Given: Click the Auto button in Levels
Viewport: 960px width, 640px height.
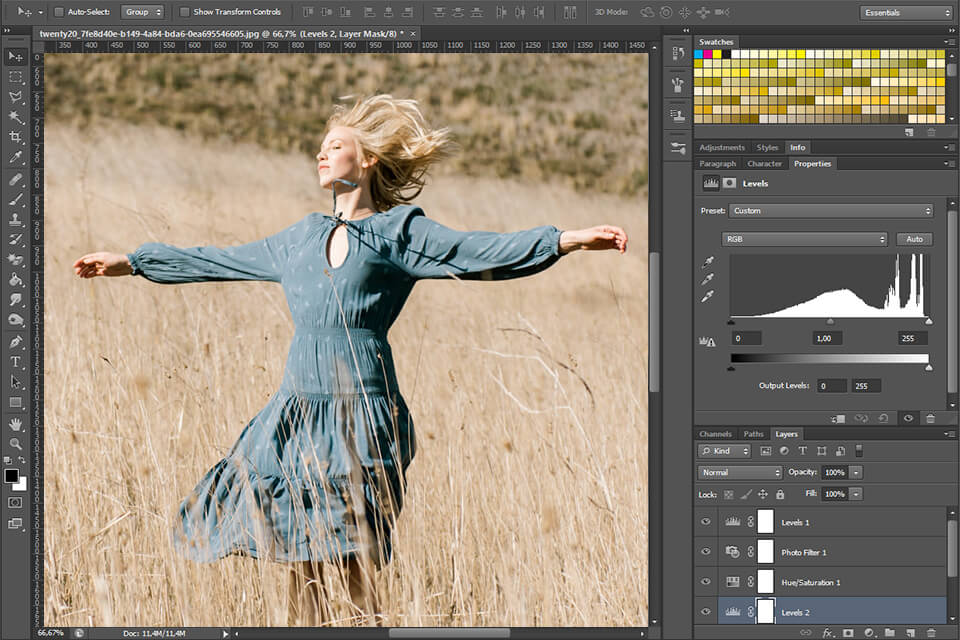Looking at the screenshot, I should [x=913, y=239].
